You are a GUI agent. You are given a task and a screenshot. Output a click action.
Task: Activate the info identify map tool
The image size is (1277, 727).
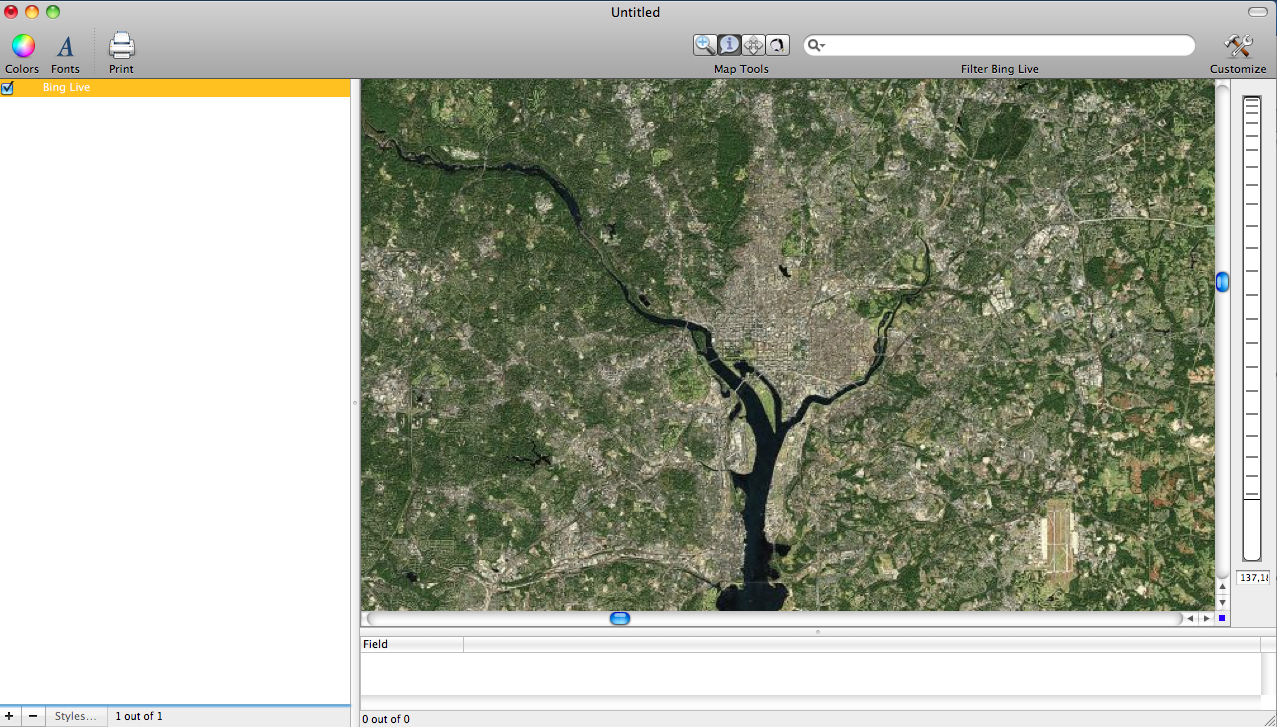[x=729, y=45]
